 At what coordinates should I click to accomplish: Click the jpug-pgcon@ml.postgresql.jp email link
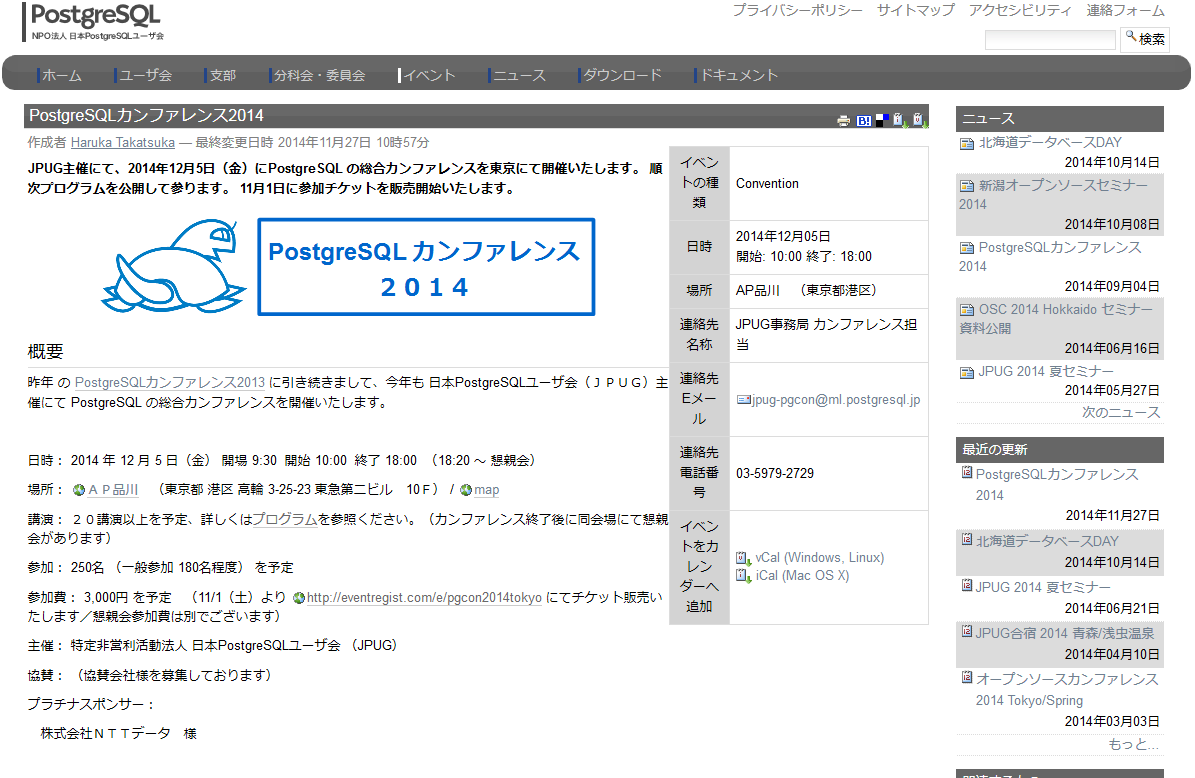836,400
